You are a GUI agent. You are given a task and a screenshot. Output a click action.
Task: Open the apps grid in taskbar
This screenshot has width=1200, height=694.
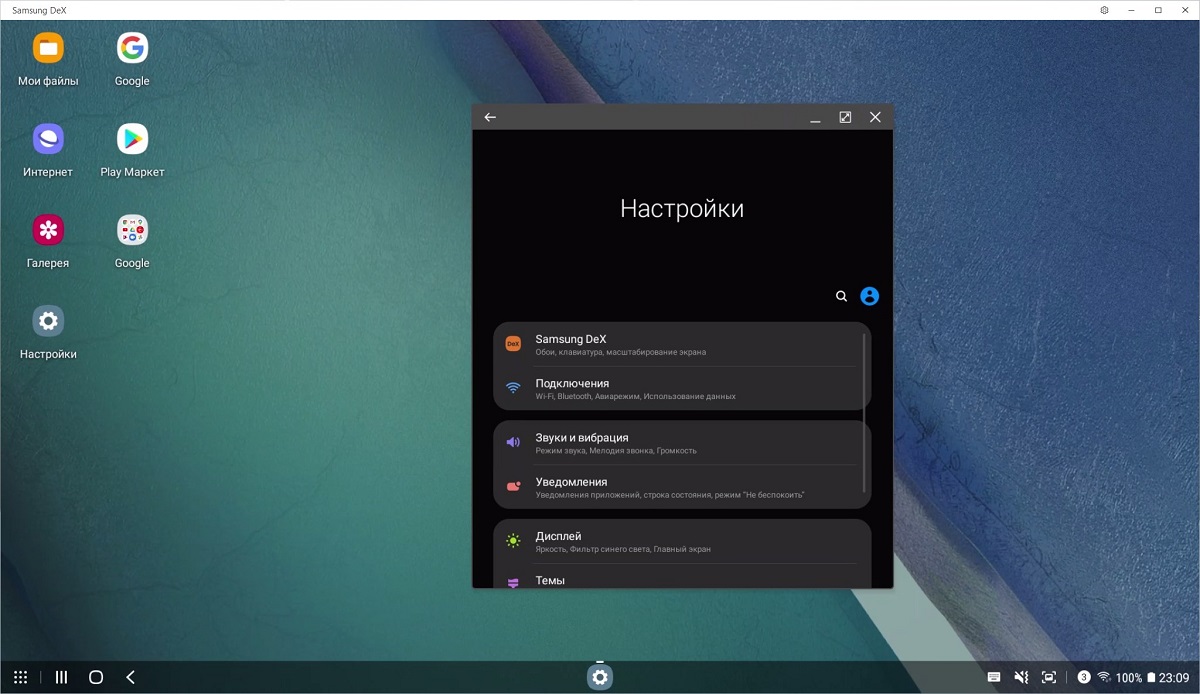point(21,677)
